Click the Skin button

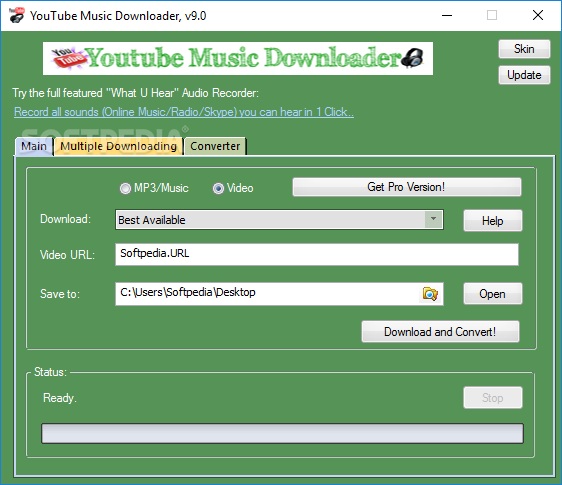pos(524,49)
